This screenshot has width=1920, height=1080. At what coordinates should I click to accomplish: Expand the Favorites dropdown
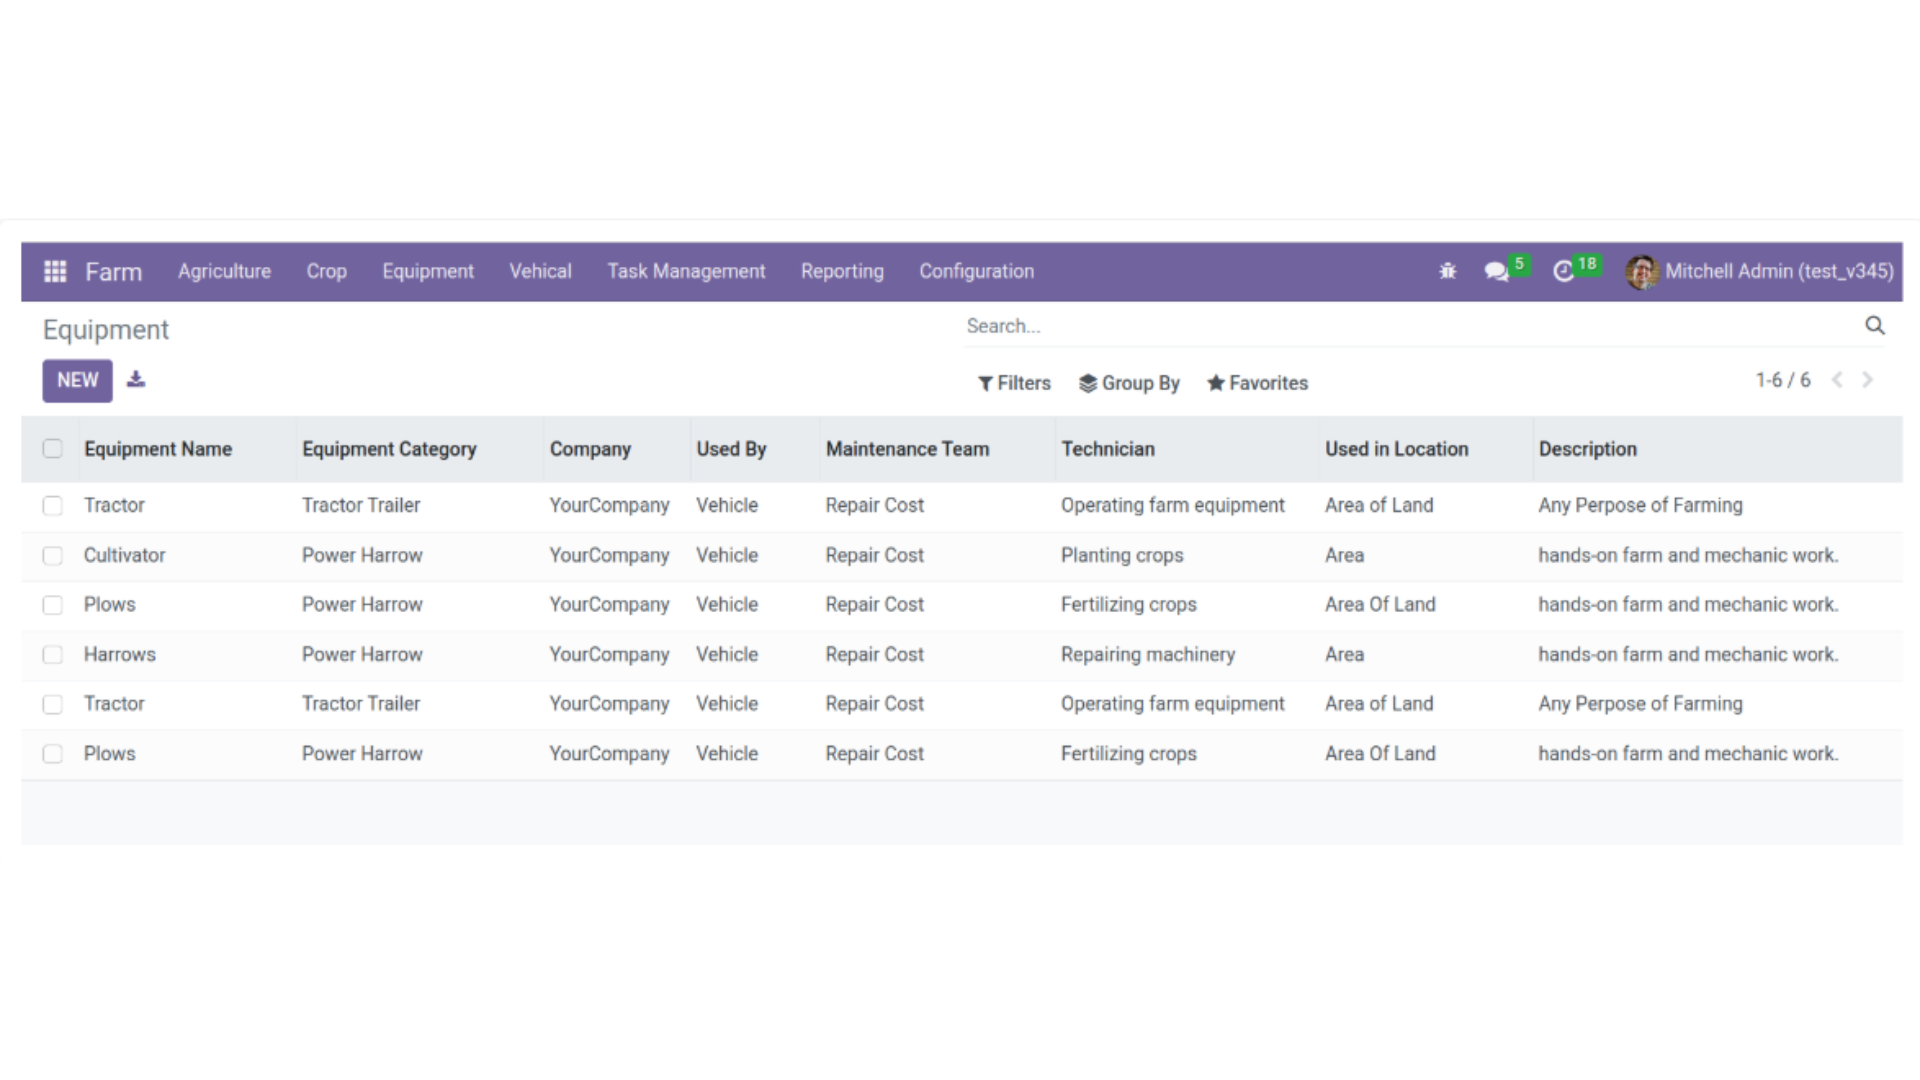pyautogui.click(x=1257, y=383)
